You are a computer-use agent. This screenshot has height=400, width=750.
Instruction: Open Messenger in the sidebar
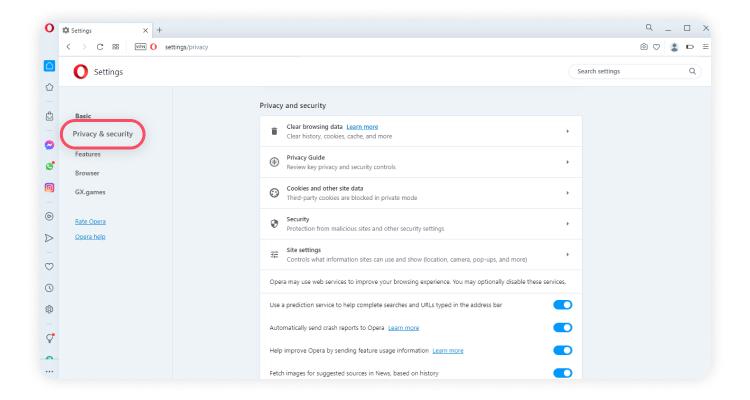tap(49, 144)
